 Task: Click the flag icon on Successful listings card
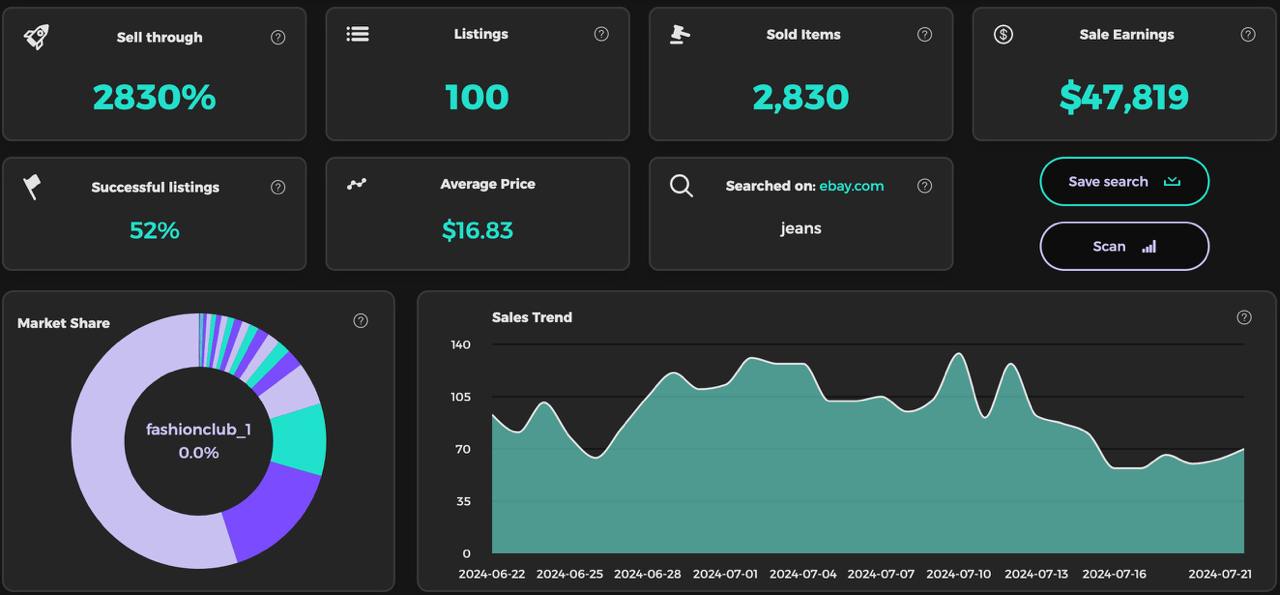point(33,187)
